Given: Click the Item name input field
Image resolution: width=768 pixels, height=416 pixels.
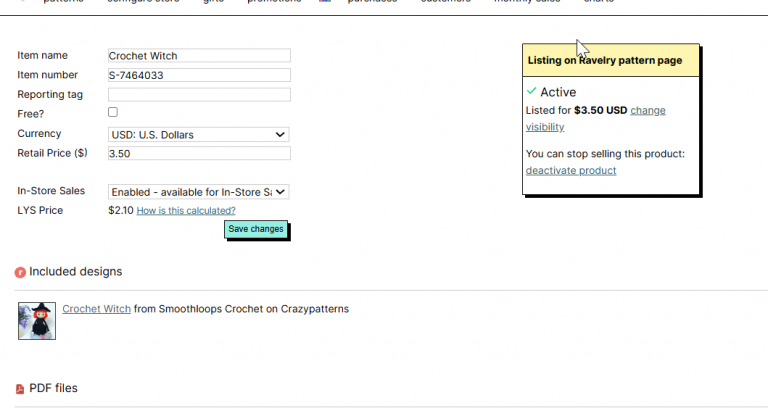Looking at the screenshot, I should (x=199, y=55).
